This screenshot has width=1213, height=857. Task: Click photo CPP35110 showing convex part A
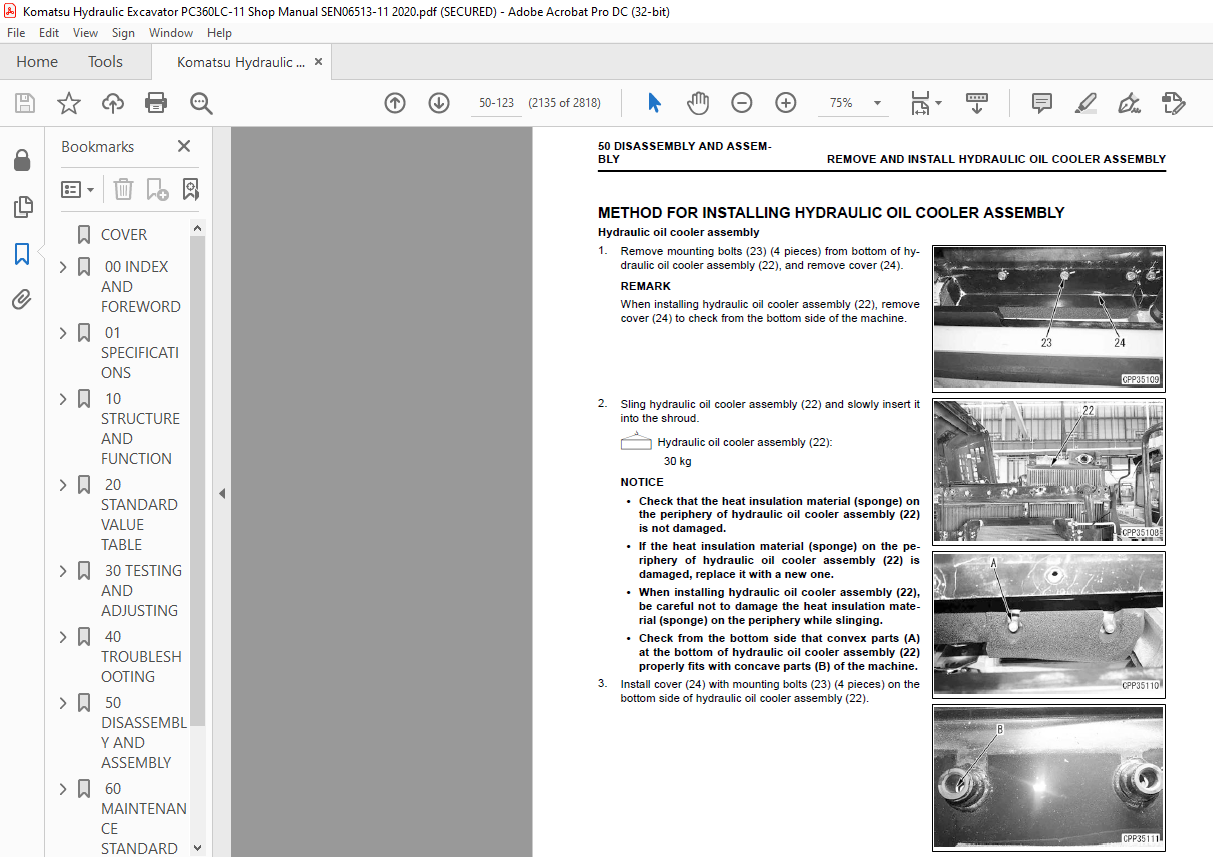click(1048, 624)
